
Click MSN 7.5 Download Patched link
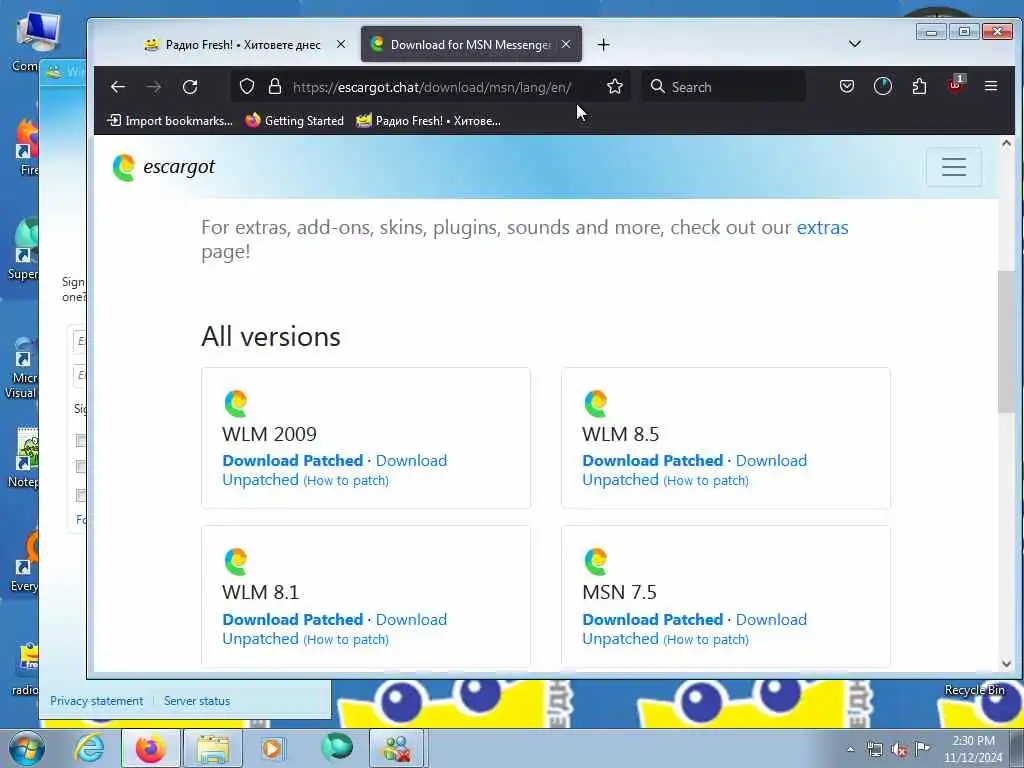pyautogui.click(x=652, y=619)
